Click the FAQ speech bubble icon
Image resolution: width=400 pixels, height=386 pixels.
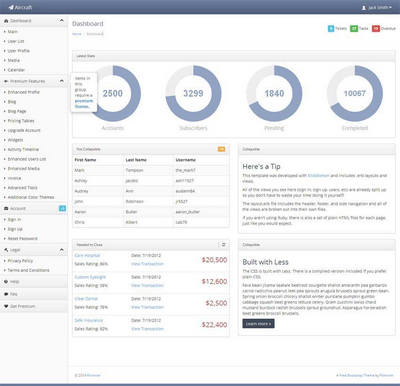tap(6, 294)
